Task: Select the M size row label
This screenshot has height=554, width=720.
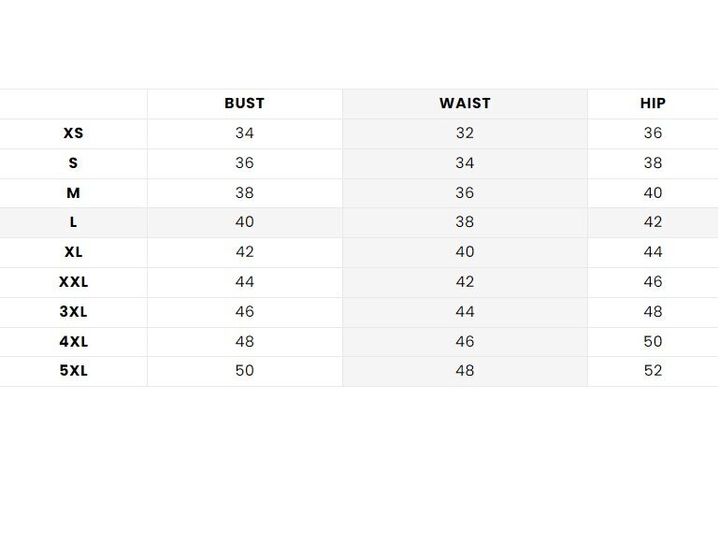Action: [x=73, y=193]
